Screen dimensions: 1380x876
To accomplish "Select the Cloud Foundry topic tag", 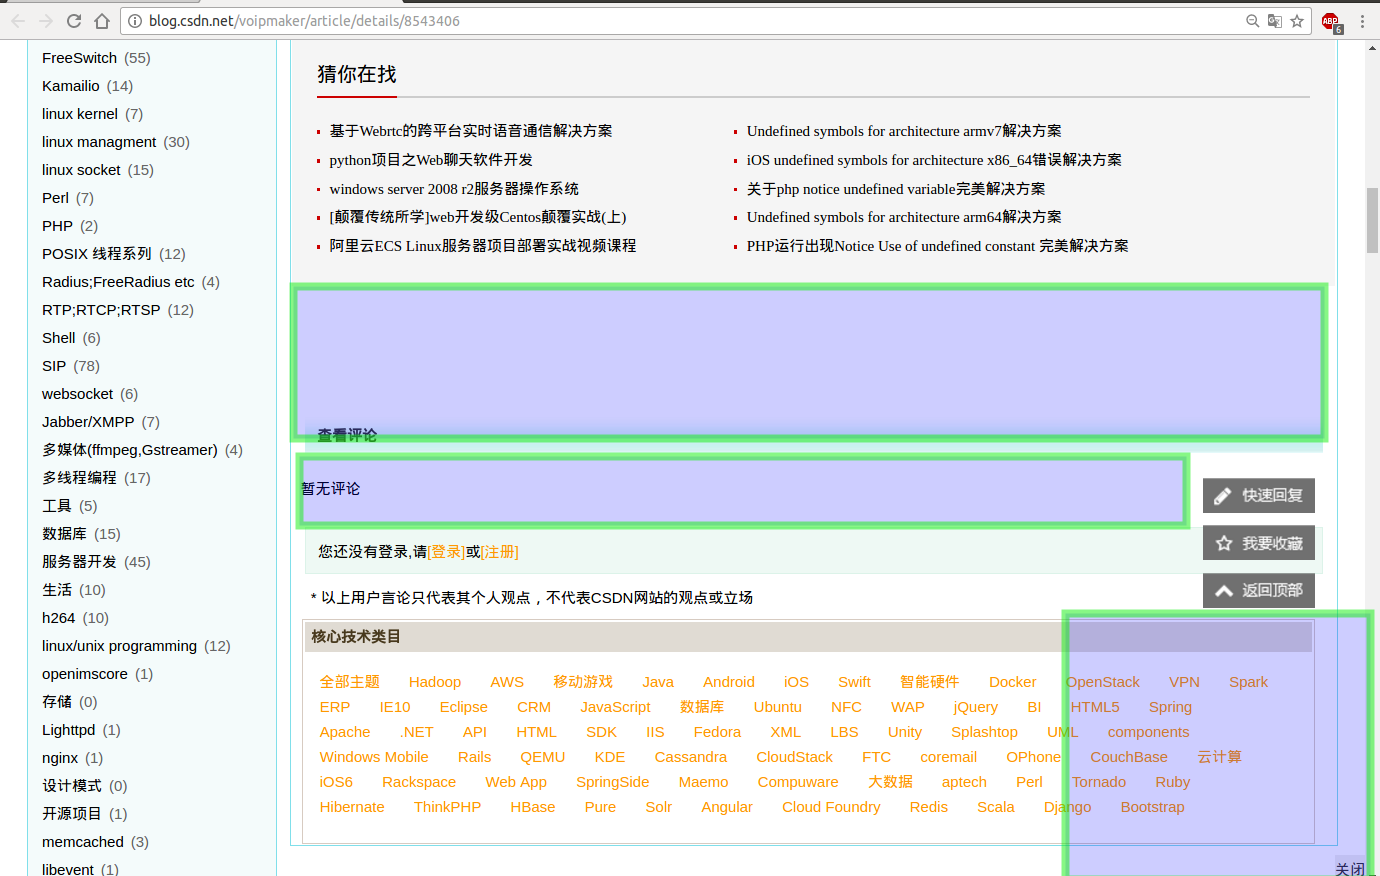I will (831, 807).
